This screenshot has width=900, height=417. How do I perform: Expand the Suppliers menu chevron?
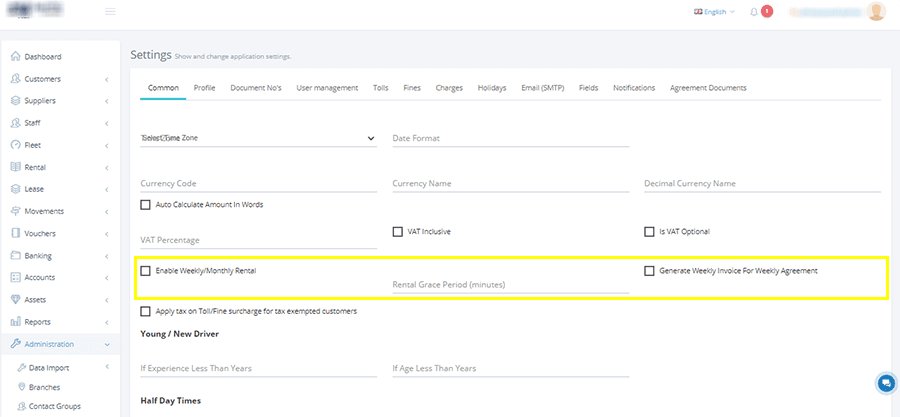[107, 102]
